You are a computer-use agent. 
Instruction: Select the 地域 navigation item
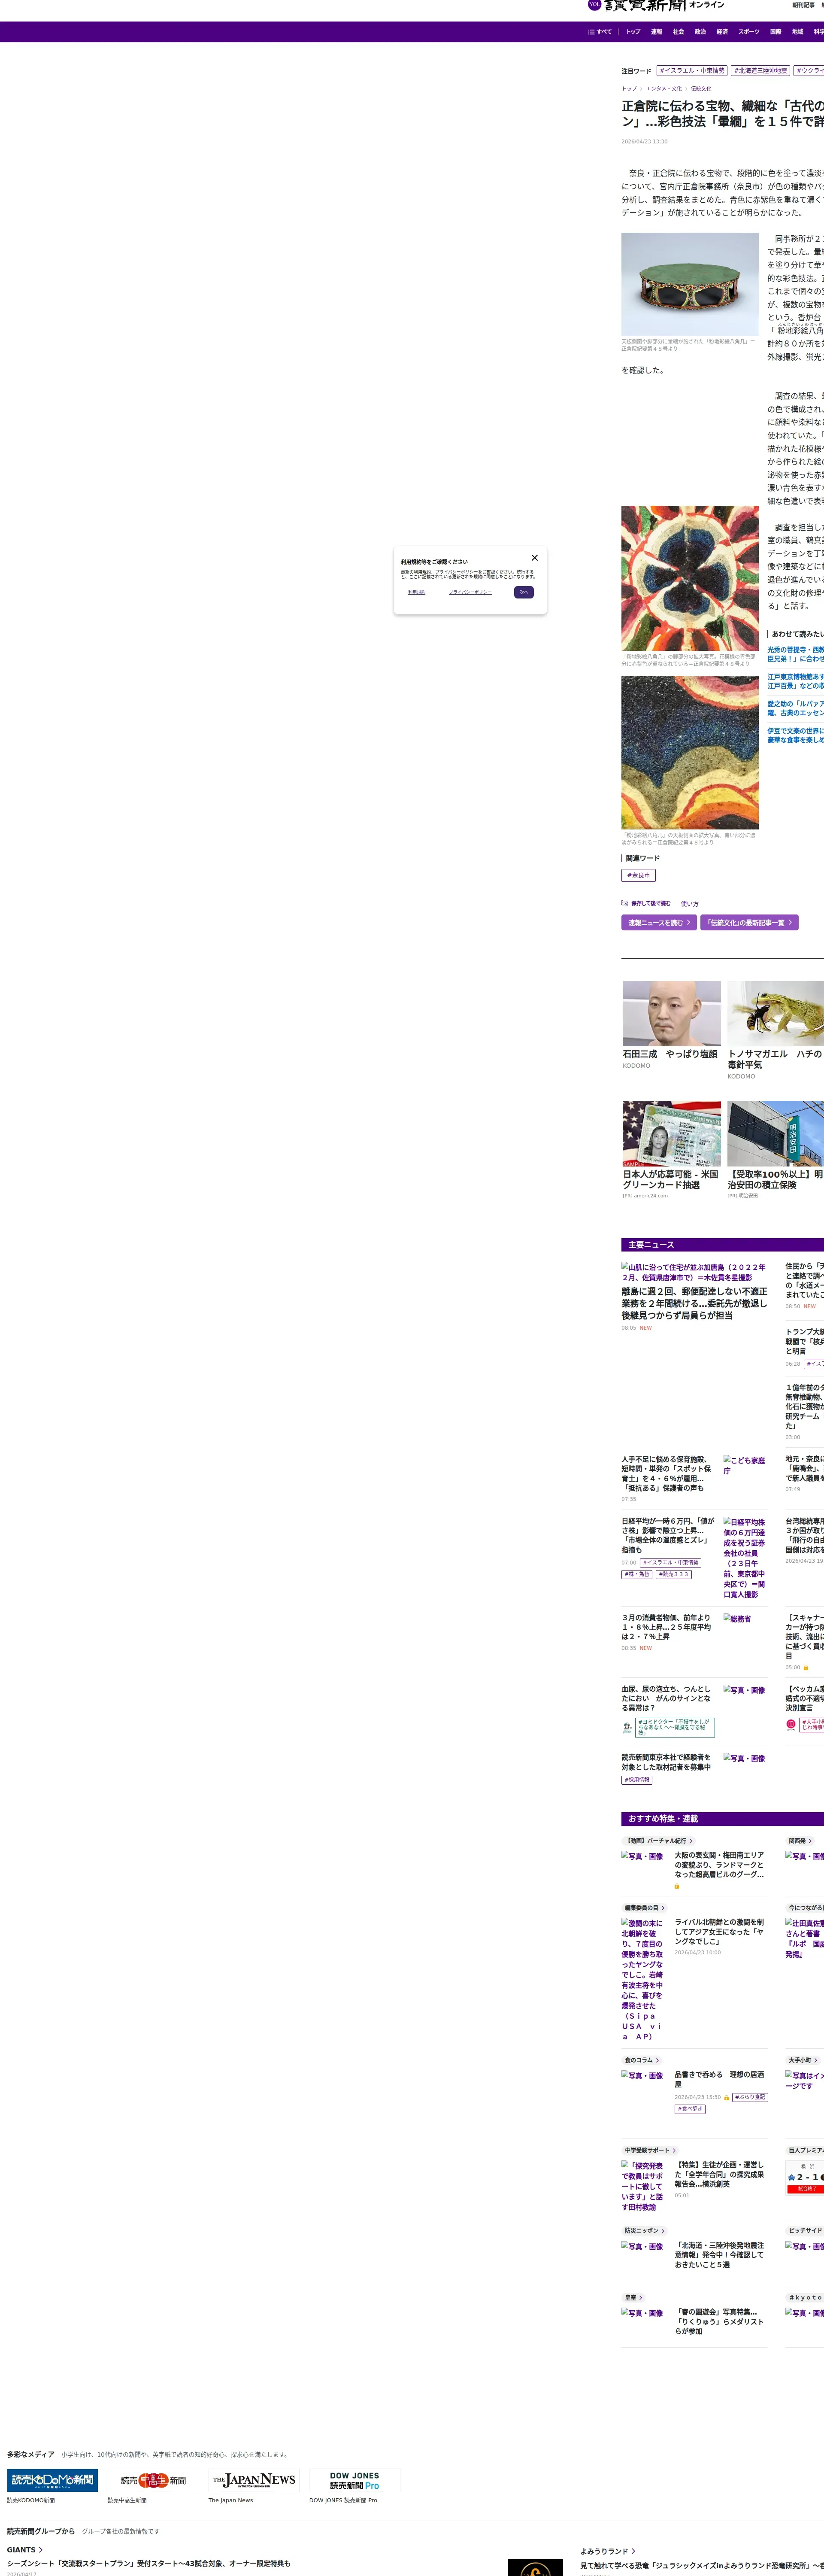click(798, 32)
